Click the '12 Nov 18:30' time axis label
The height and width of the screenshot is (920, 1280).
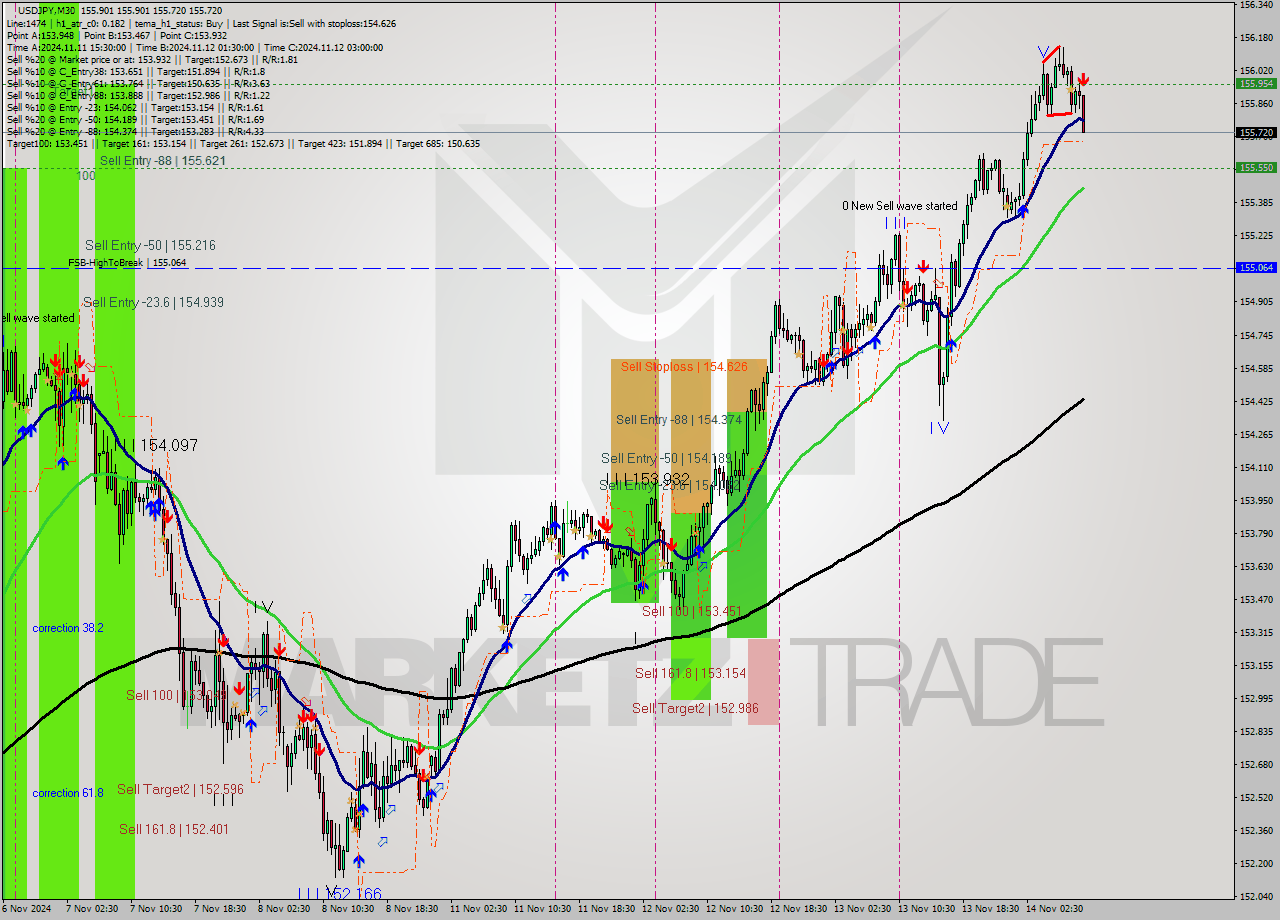pyautogui.click(x=798, y=909)
